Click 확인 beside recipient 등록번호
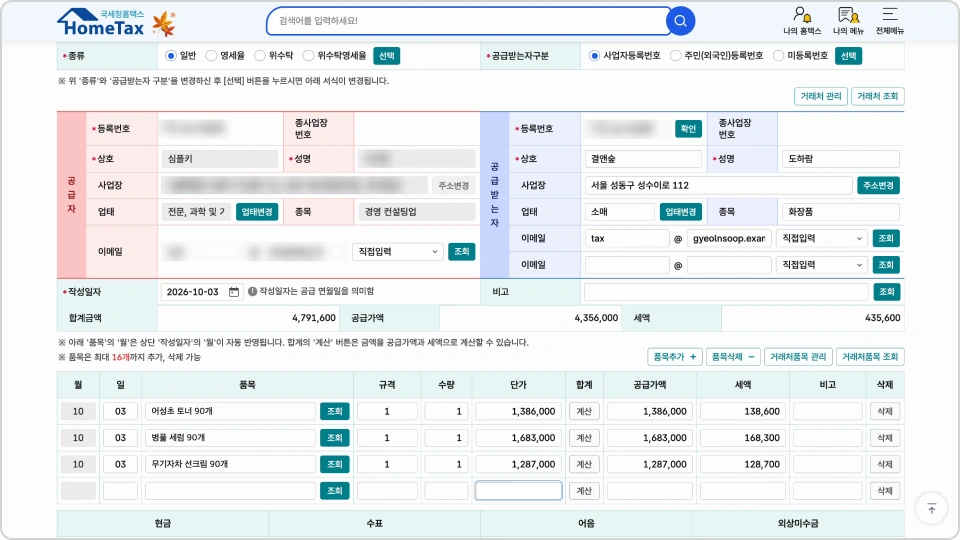Viewport: 960px width, 540px height. click(x=688, y=129)
